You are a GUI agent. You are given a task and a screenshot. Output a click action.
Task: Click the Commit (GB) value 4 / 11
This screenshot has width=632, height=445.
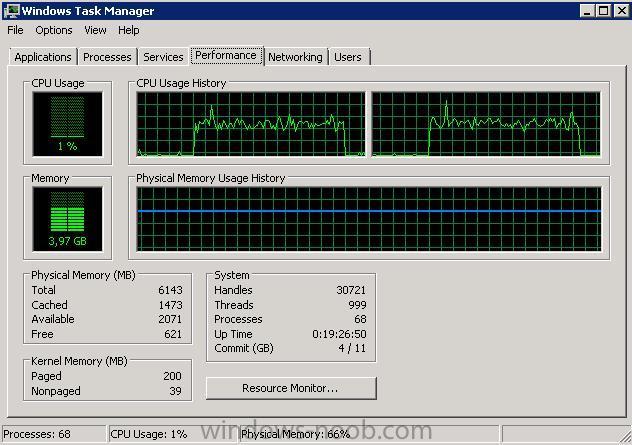coord(352,348)
